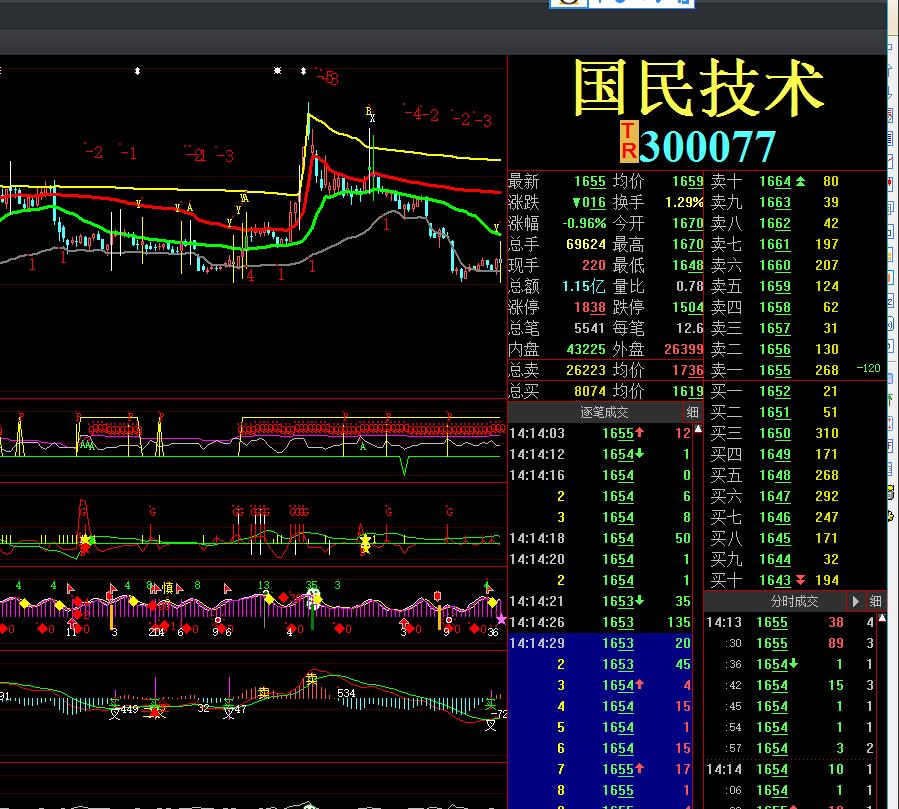Image resolution: width=899 pixels, height=809 pixels.
Task: Click the 总买 value 8074
Action: click(590, 391)
